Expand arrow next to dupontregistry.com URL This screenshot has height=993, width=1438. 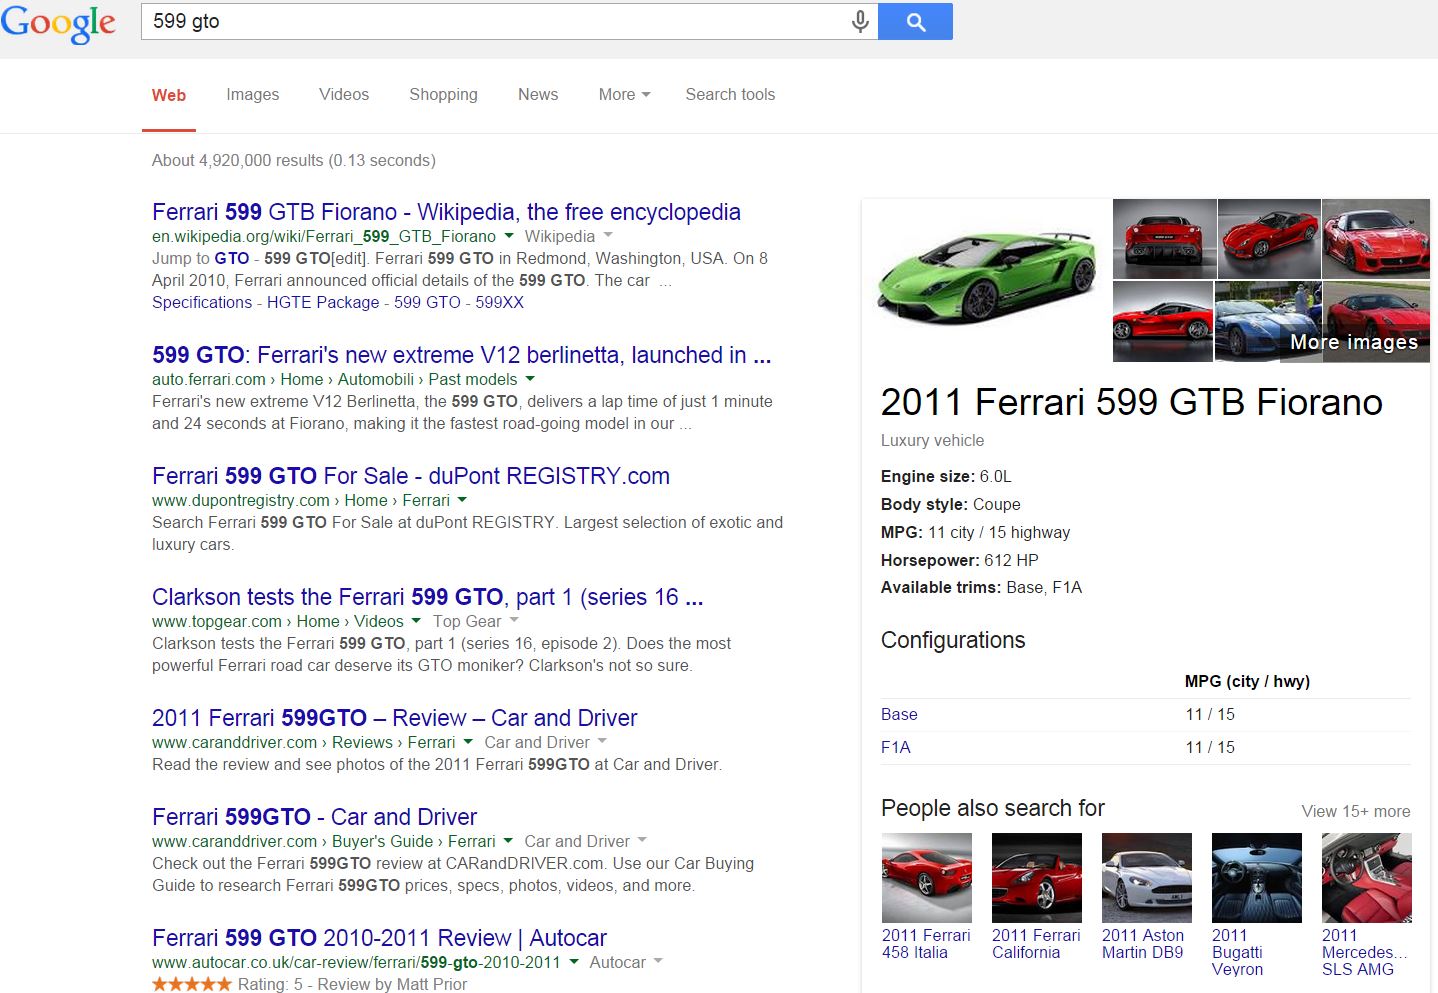(x=462, y=500)
